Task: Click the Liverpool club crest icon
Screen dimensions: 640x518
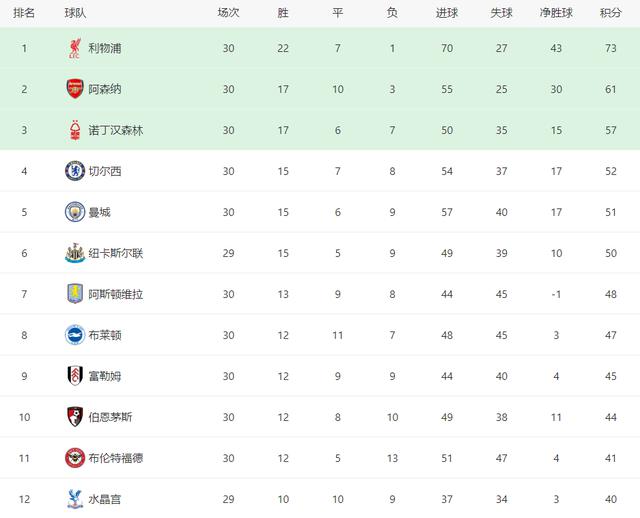Action: coord(75,48)
